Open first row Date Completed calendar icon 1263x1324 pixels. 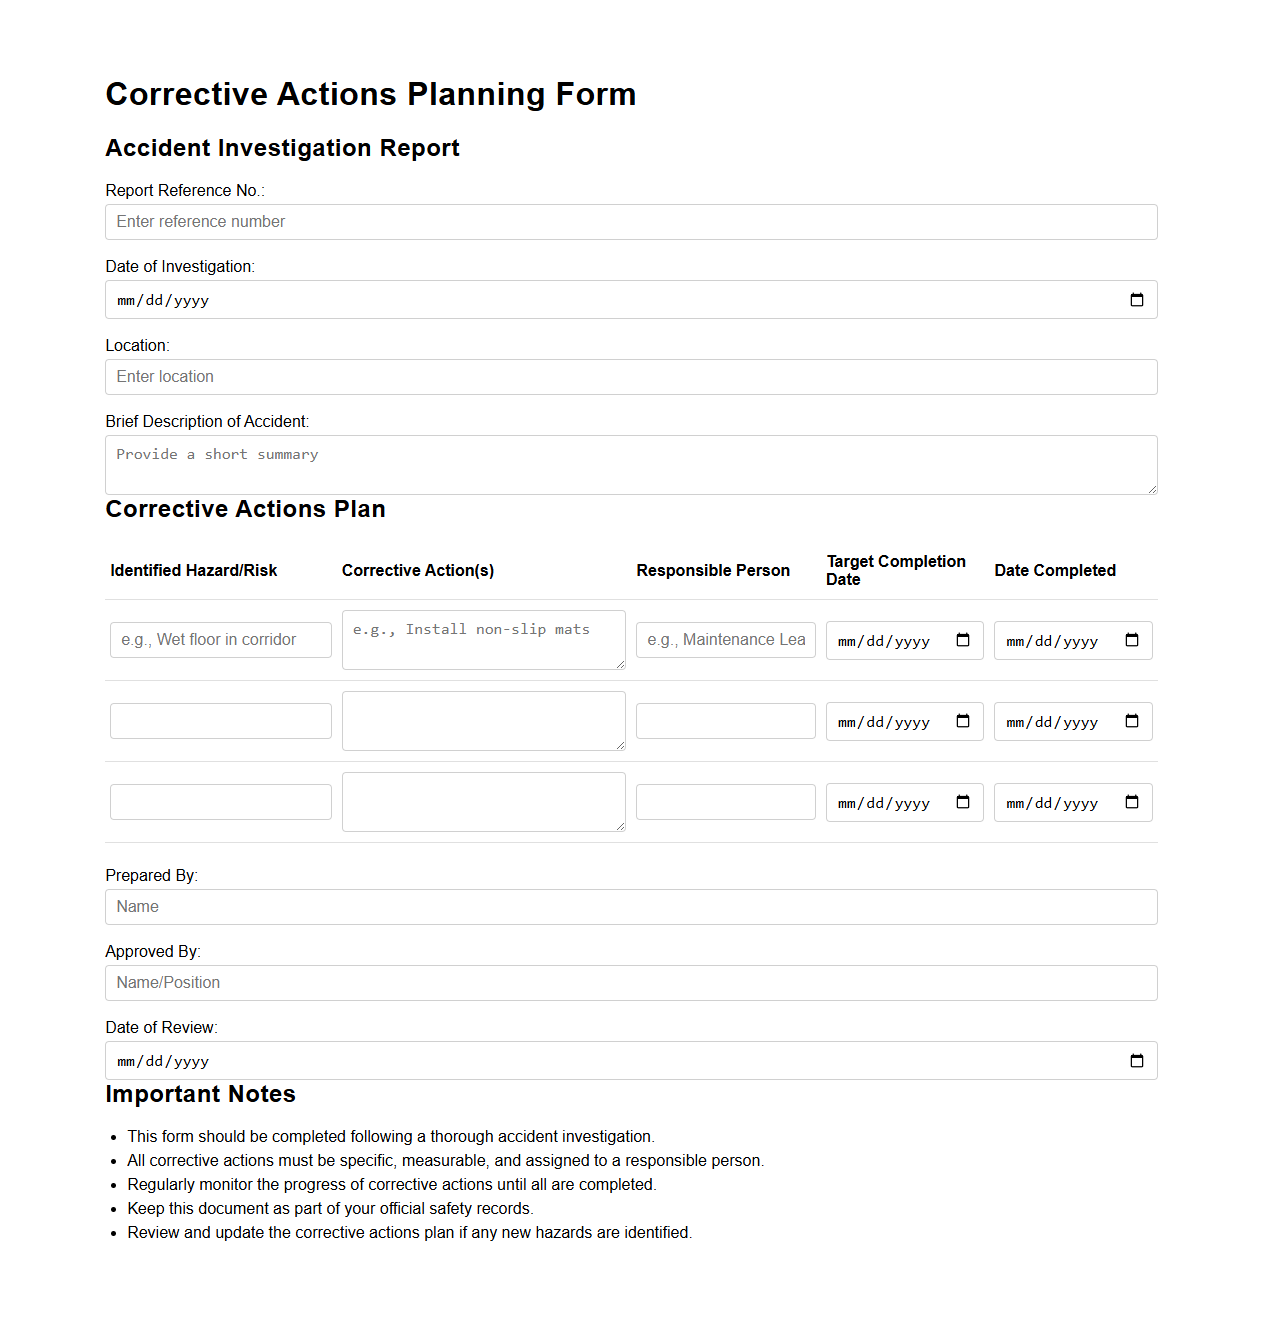pos(1132,641)
